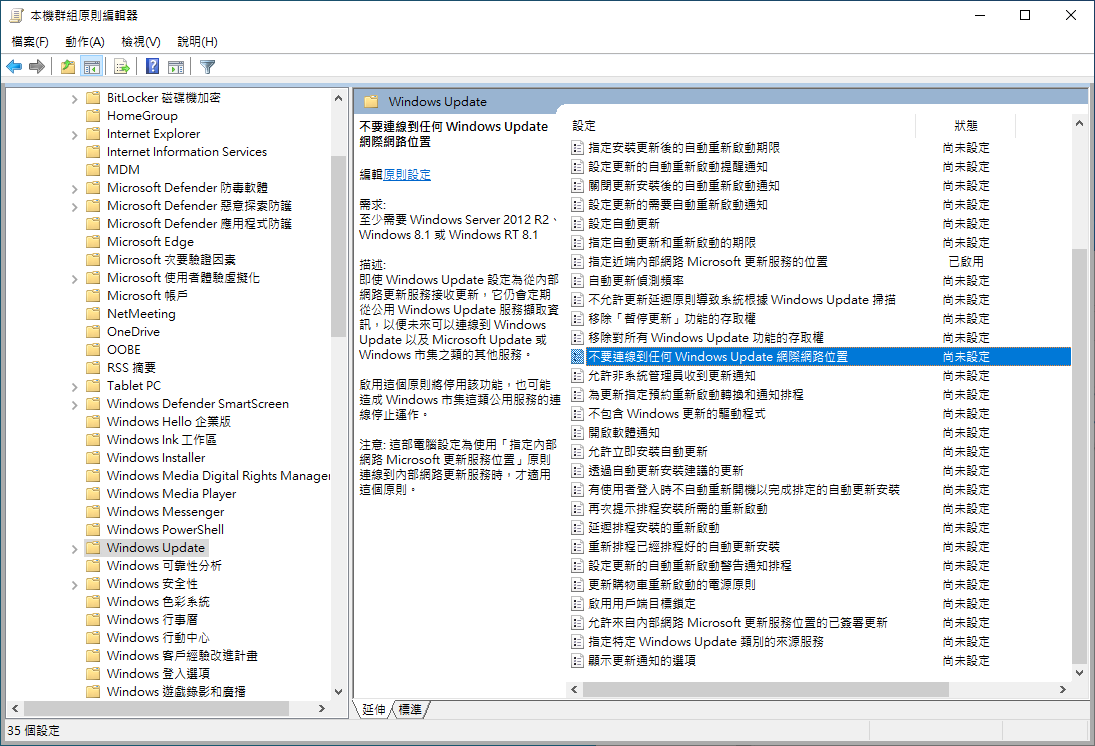The width and height of the screenshot is (1095, 746).
Task: Select policy 允許非系統管理員收到更新通知
Action: [x=671, y=376]
